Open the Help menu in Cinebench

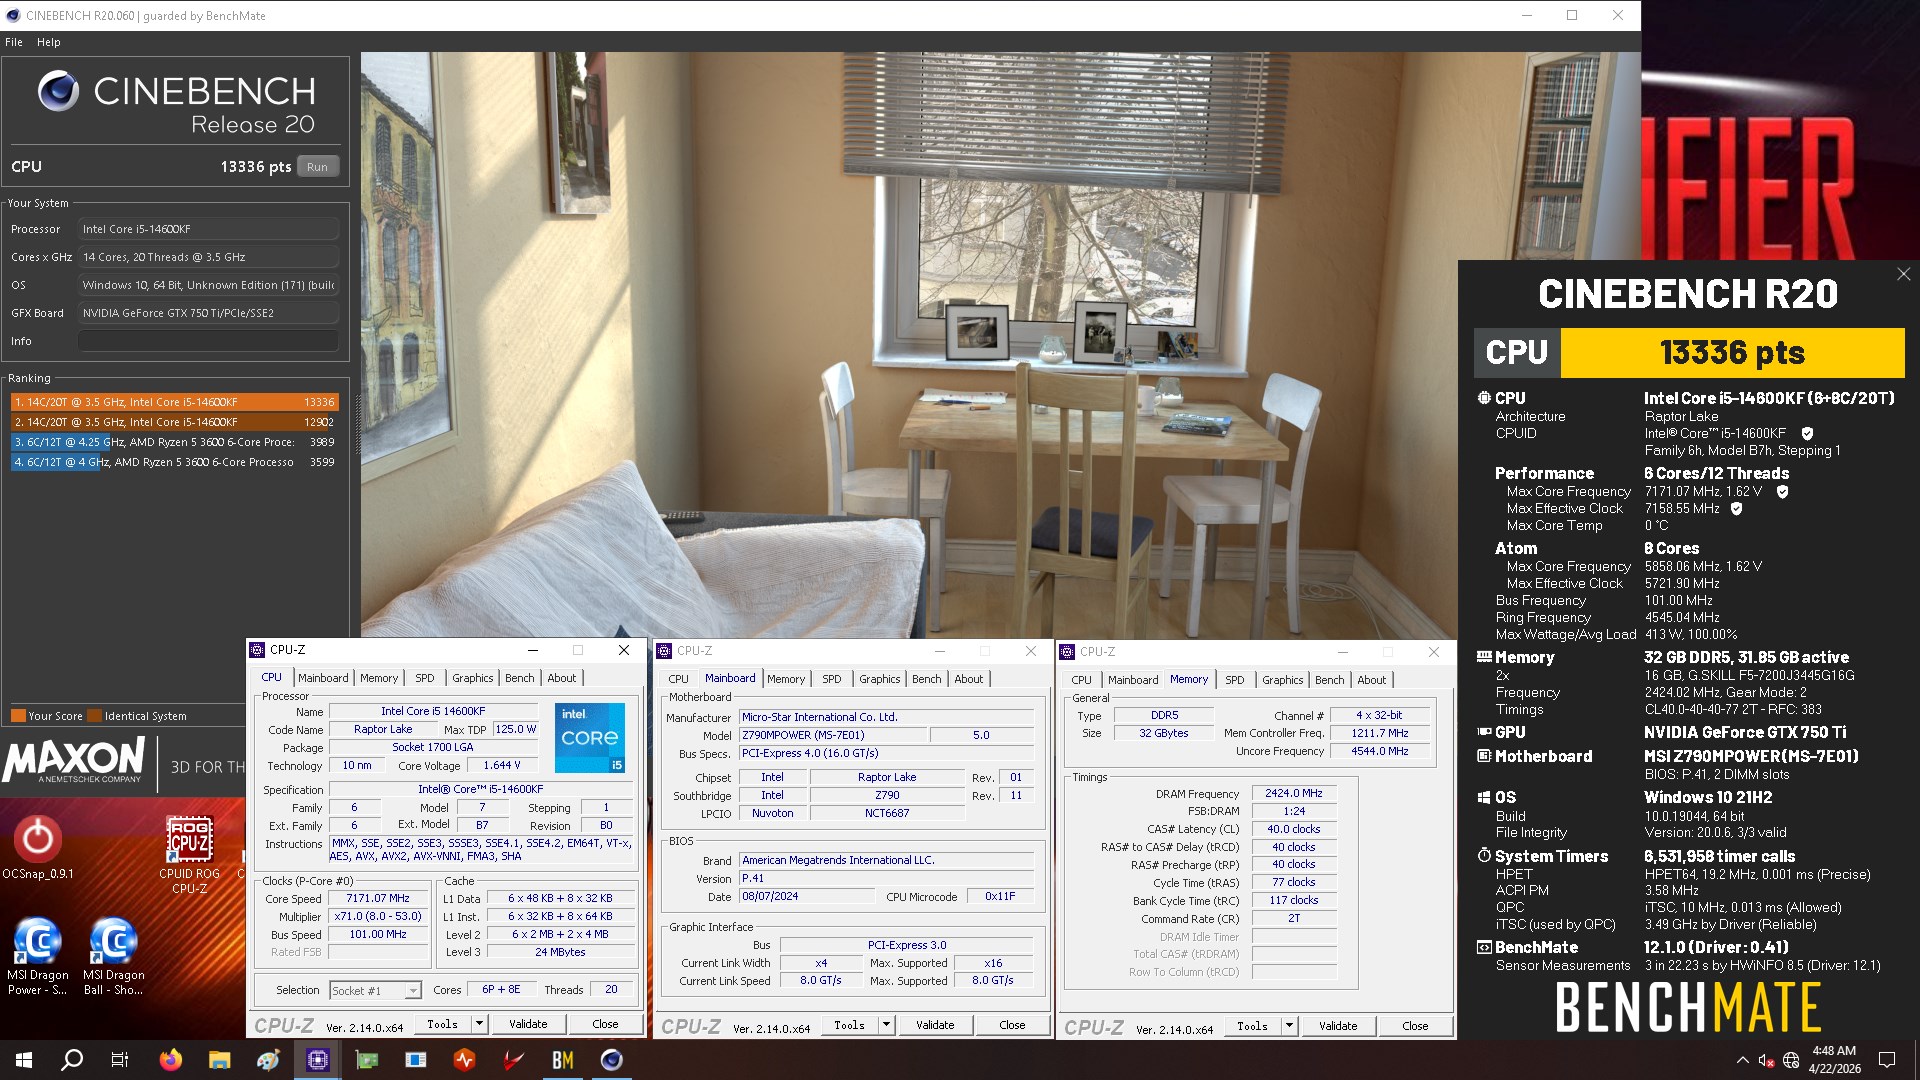(x=48, y=42)
